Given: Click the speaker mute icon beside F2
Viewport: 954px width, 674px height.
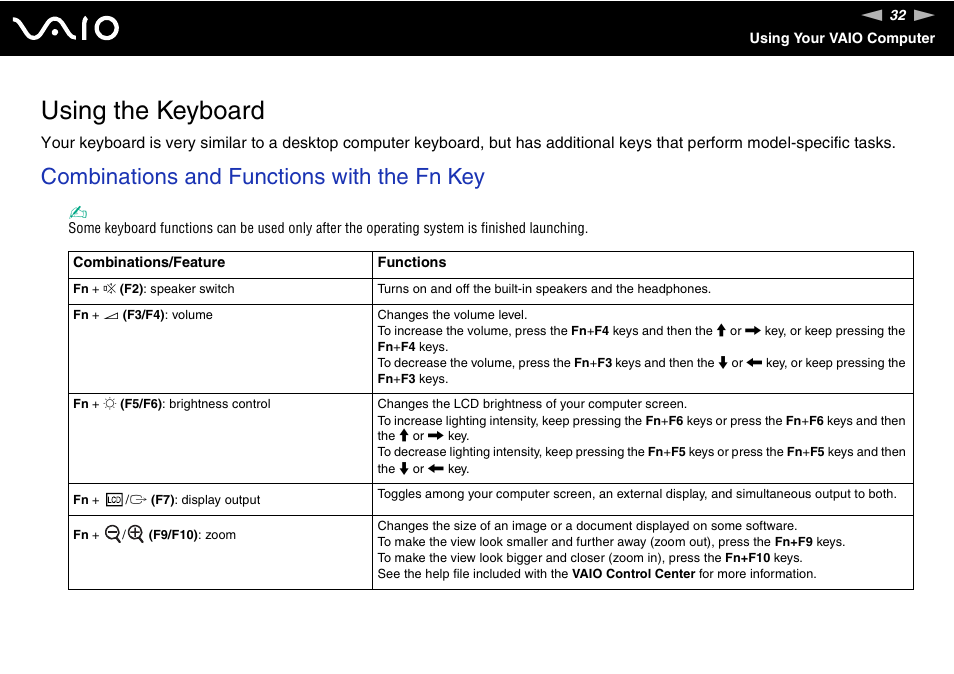Looking at the screenshot, I should pyautogui.click(x=110, y=288).
